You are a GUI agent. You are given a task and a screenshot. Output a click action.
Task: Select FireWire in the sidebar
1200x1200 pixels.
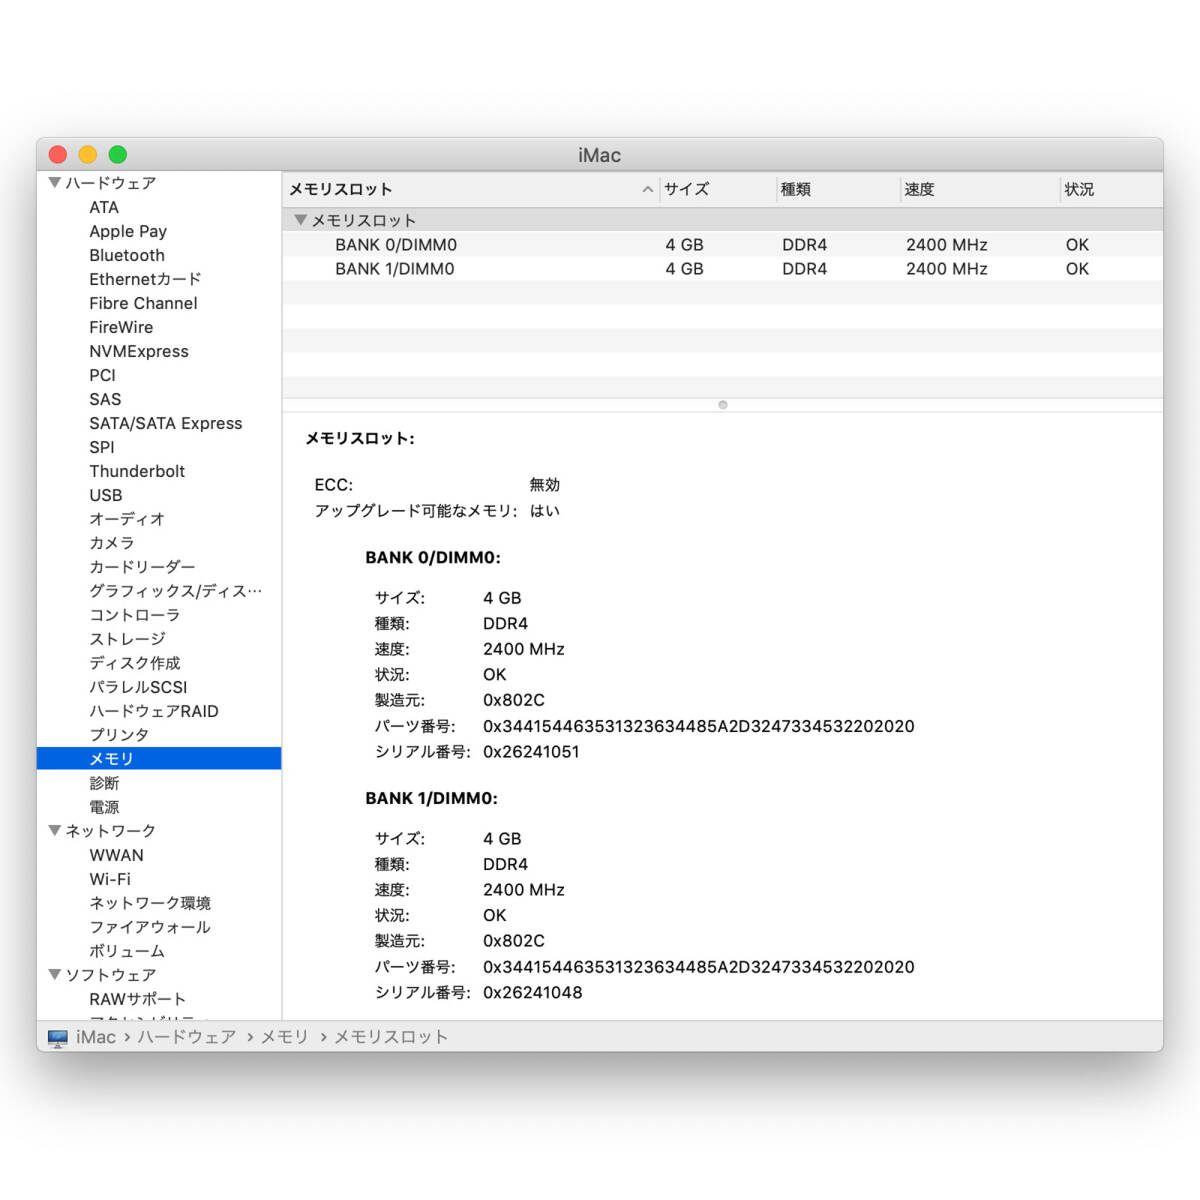click(x=121, y=327)
